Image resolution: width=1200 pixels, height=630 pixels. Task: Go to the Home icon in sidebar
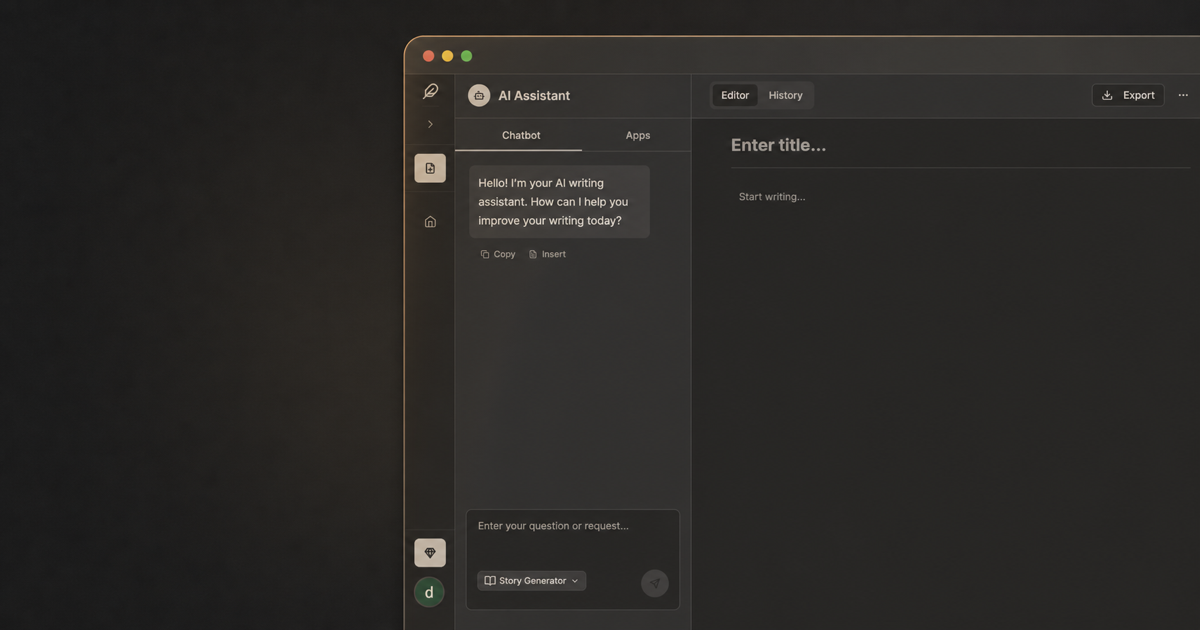coord(430,222)
